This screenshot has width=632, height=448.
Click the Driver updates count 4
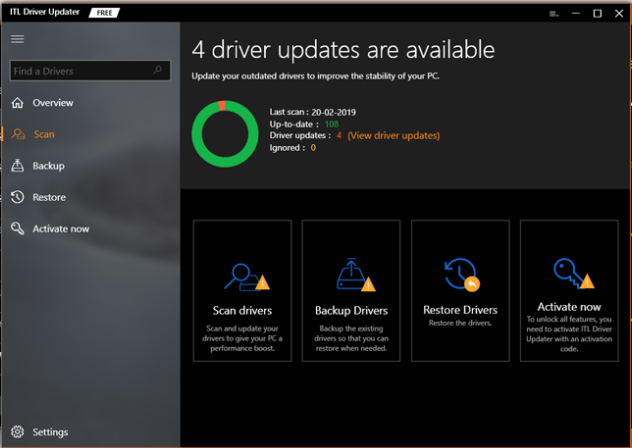click(x=339, y=135)
